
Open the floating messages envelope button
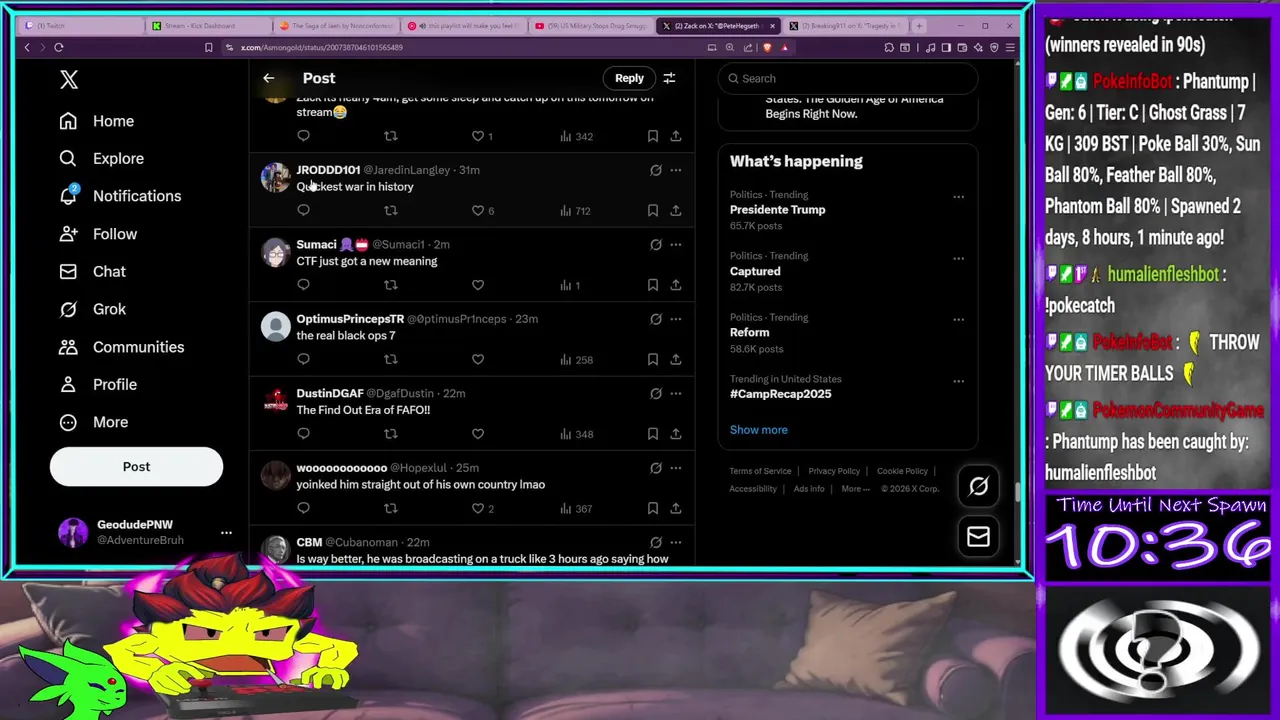pos(978,537)
